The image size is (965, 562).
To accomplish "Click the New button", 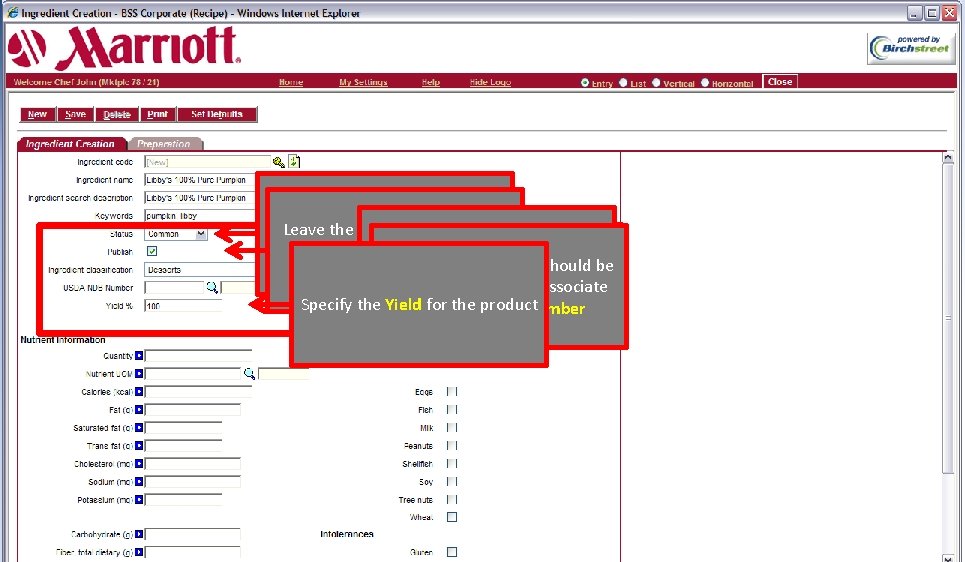I will [x=38, y=114].
